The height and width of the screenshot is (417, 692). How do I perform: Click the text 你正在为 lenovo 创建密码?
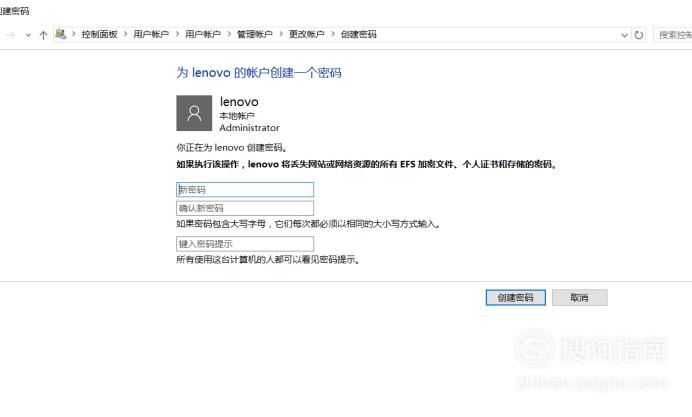point(232,147)
